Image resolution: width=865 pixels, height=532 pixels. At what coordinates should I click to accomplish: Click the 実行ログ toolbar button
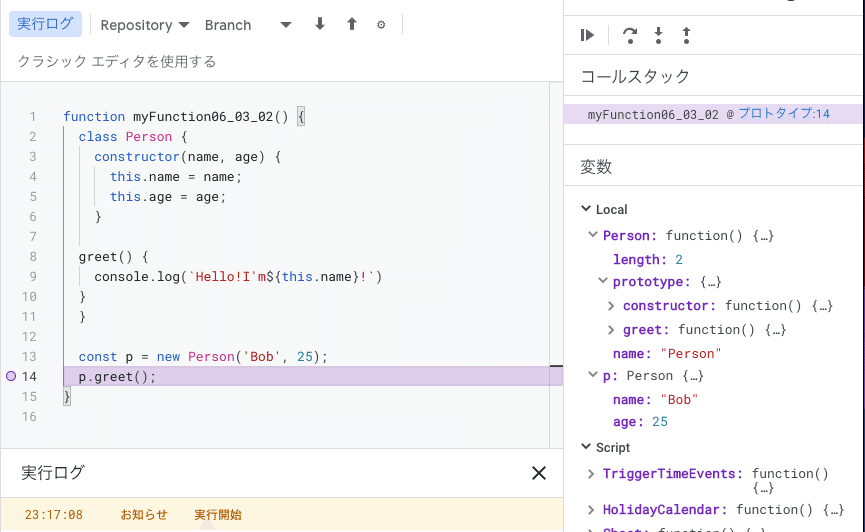click(x=45, y=24)
